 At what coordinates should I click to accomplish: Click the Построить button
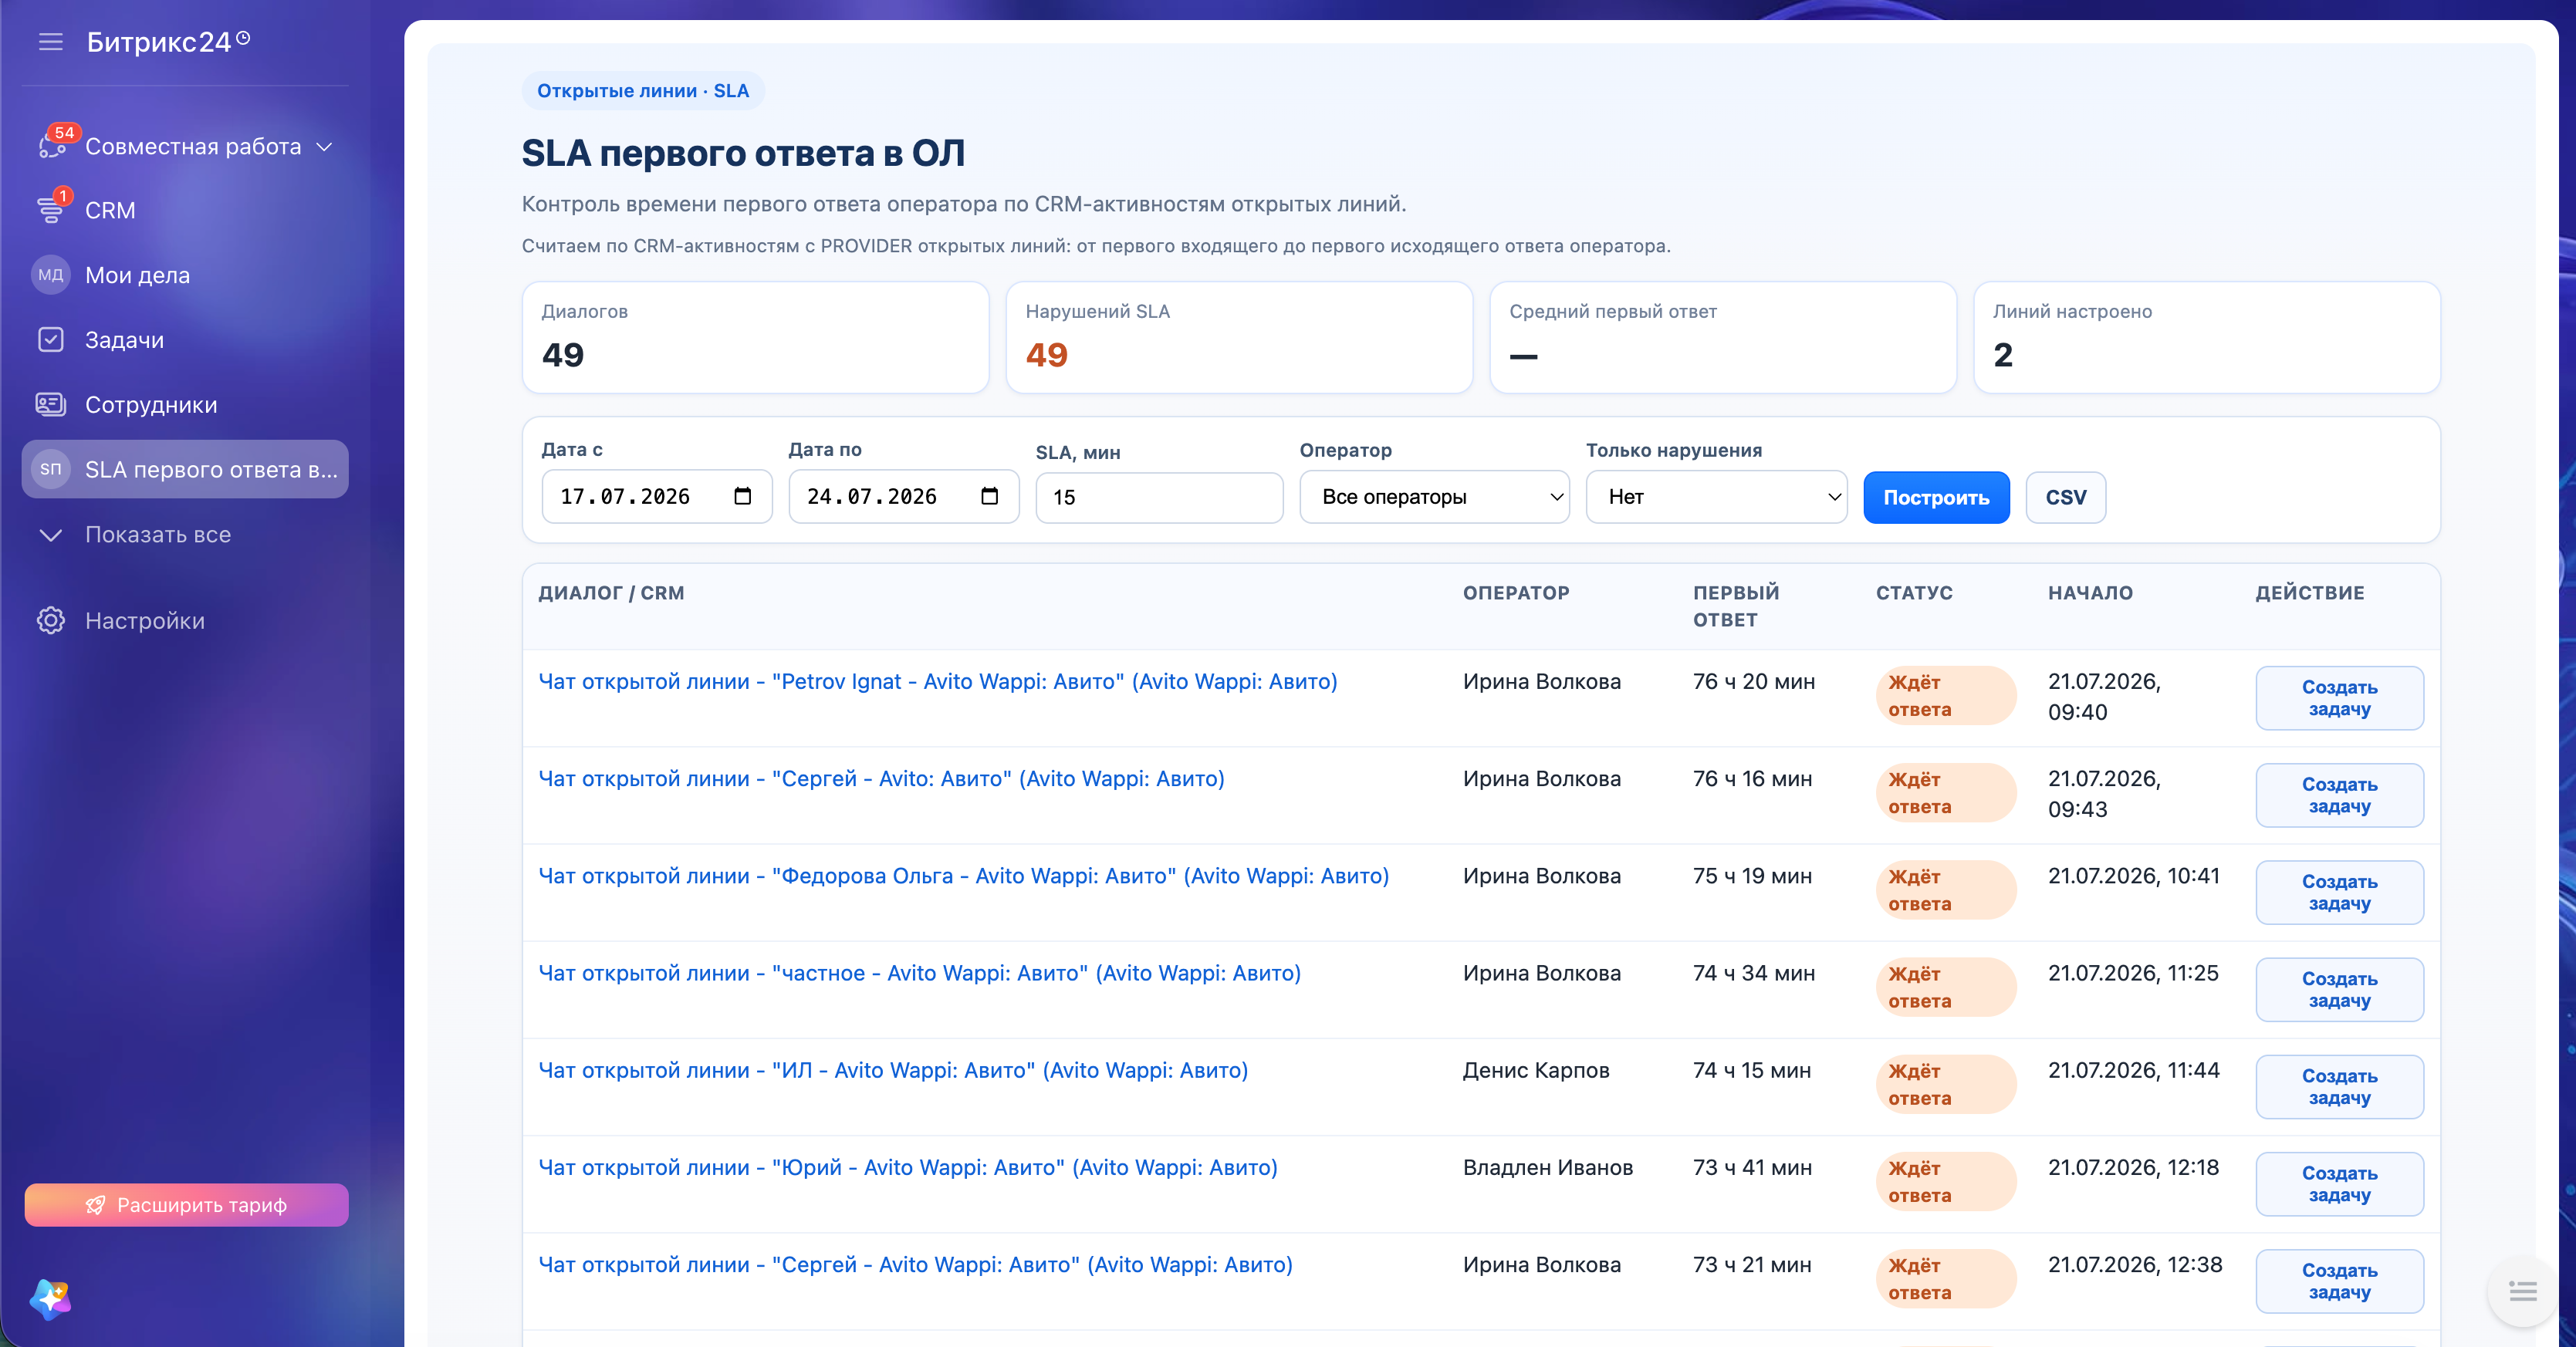click(x=1936, y=497)
